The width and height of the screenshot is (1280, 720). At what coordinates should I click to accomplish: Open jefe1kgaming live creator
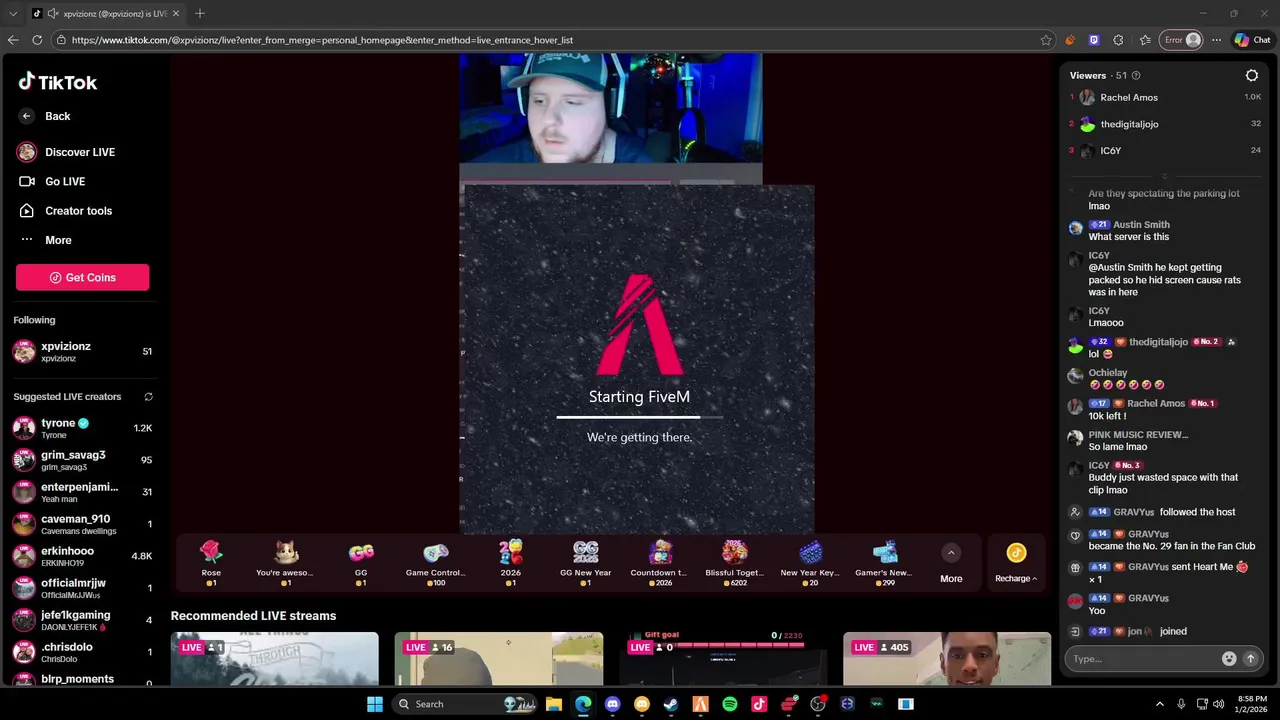[x=82, y=620]
